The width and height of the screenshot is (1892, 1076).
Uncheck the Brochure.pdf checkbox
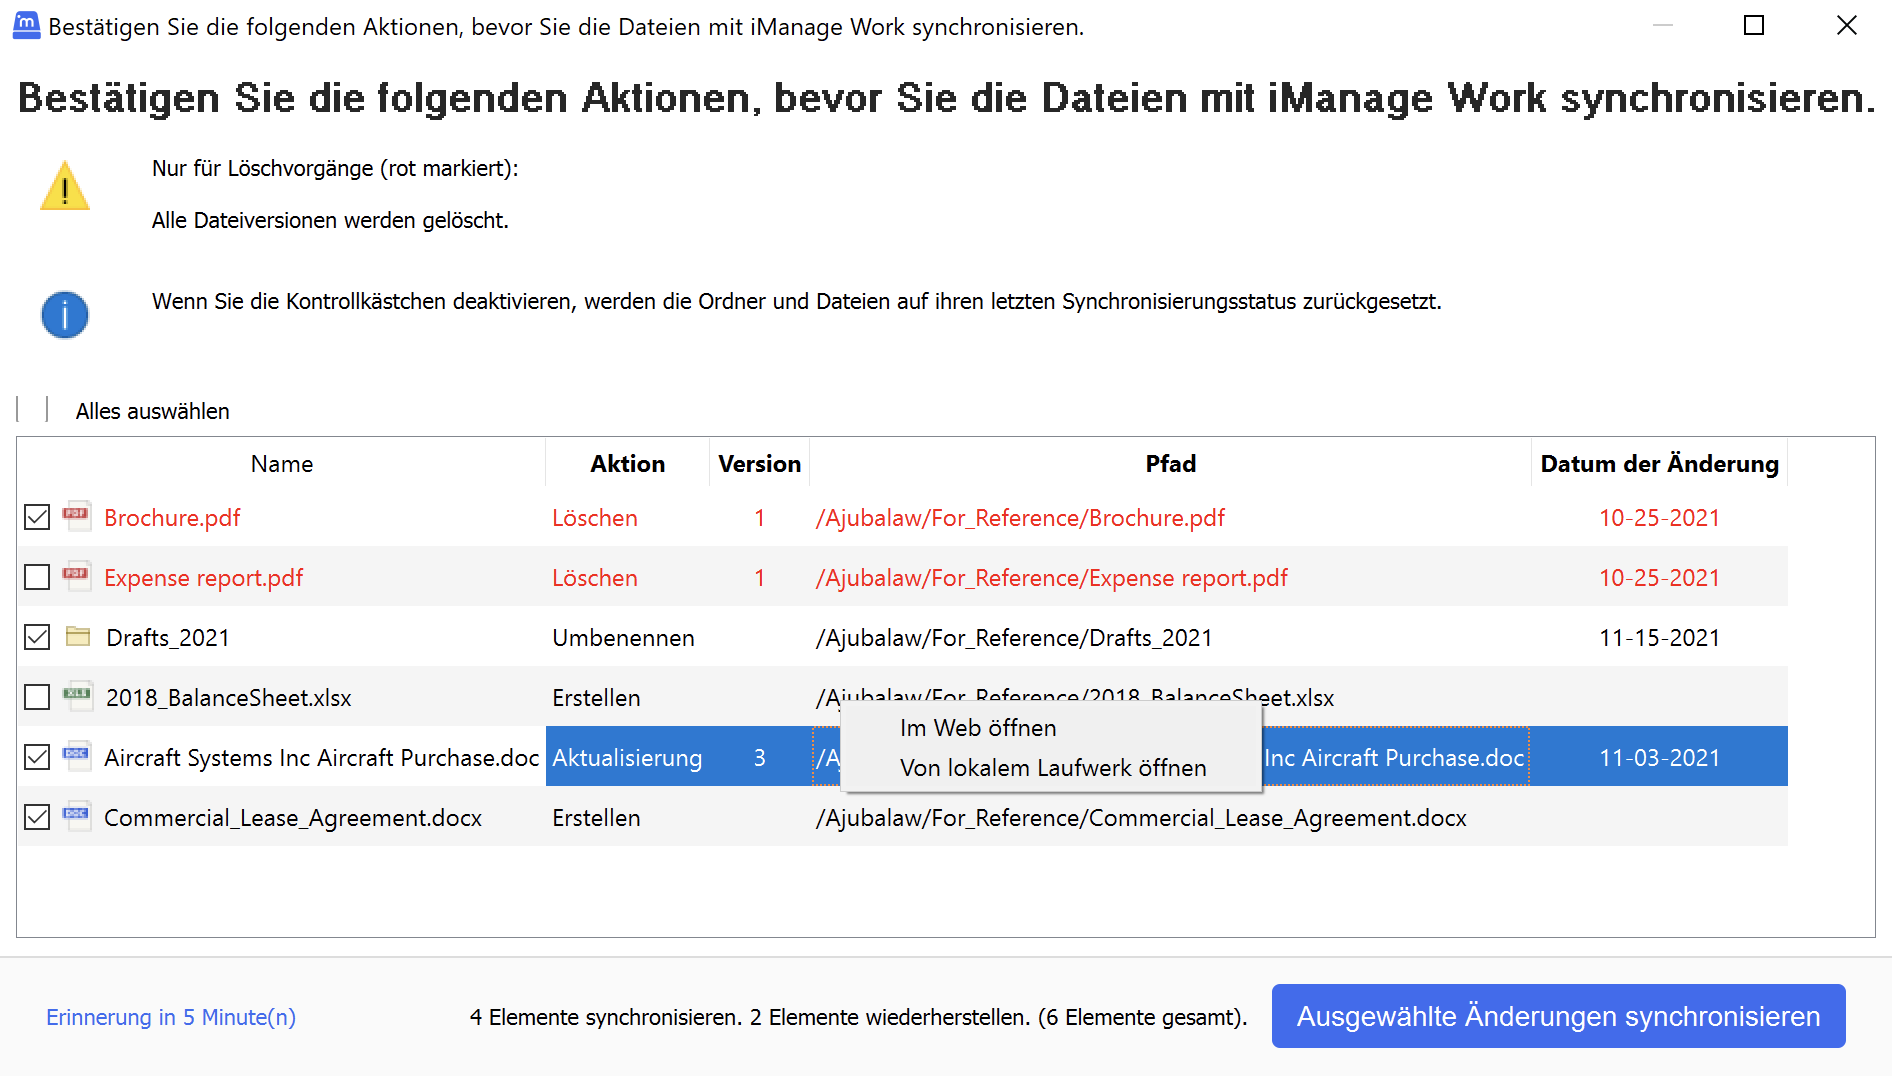coord(37,517)
